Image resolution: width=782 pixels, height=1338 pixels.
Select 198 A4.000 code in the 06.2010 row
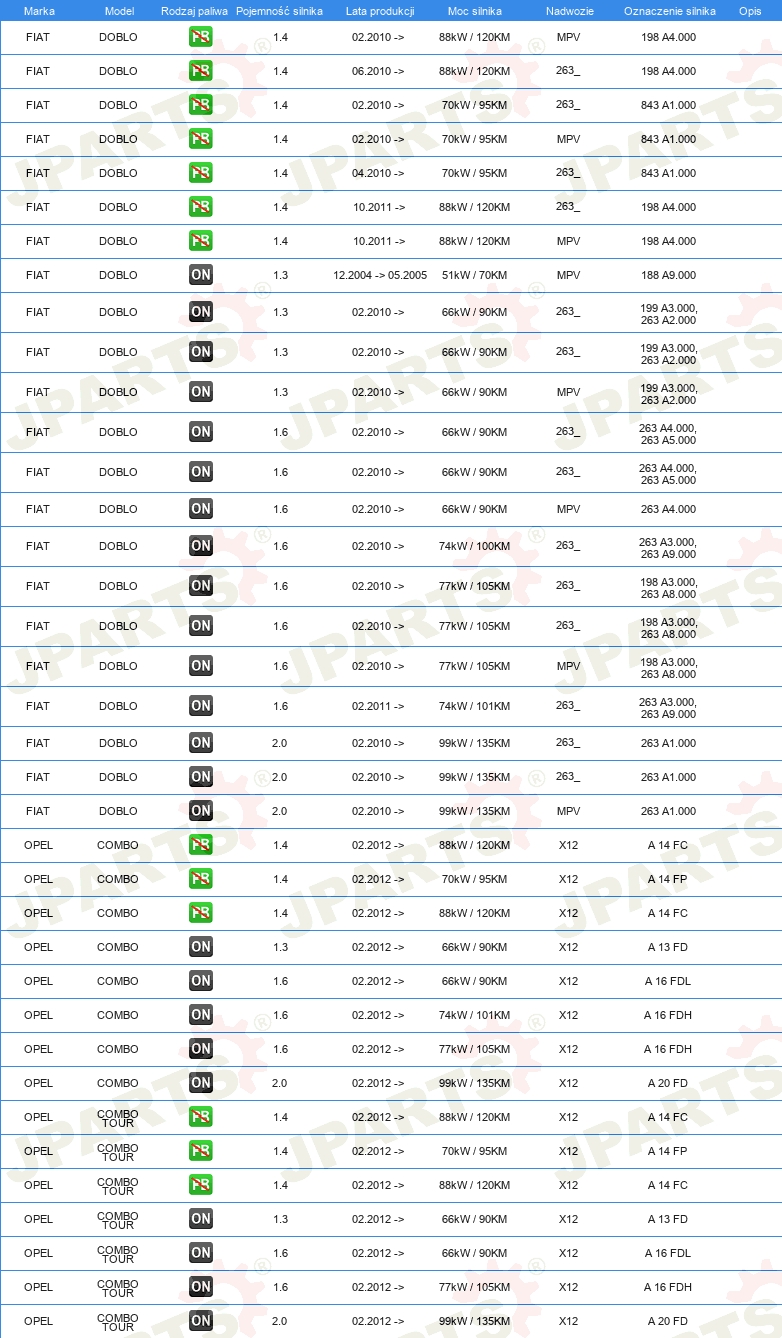pyautogui.click(x=669, y=71)
